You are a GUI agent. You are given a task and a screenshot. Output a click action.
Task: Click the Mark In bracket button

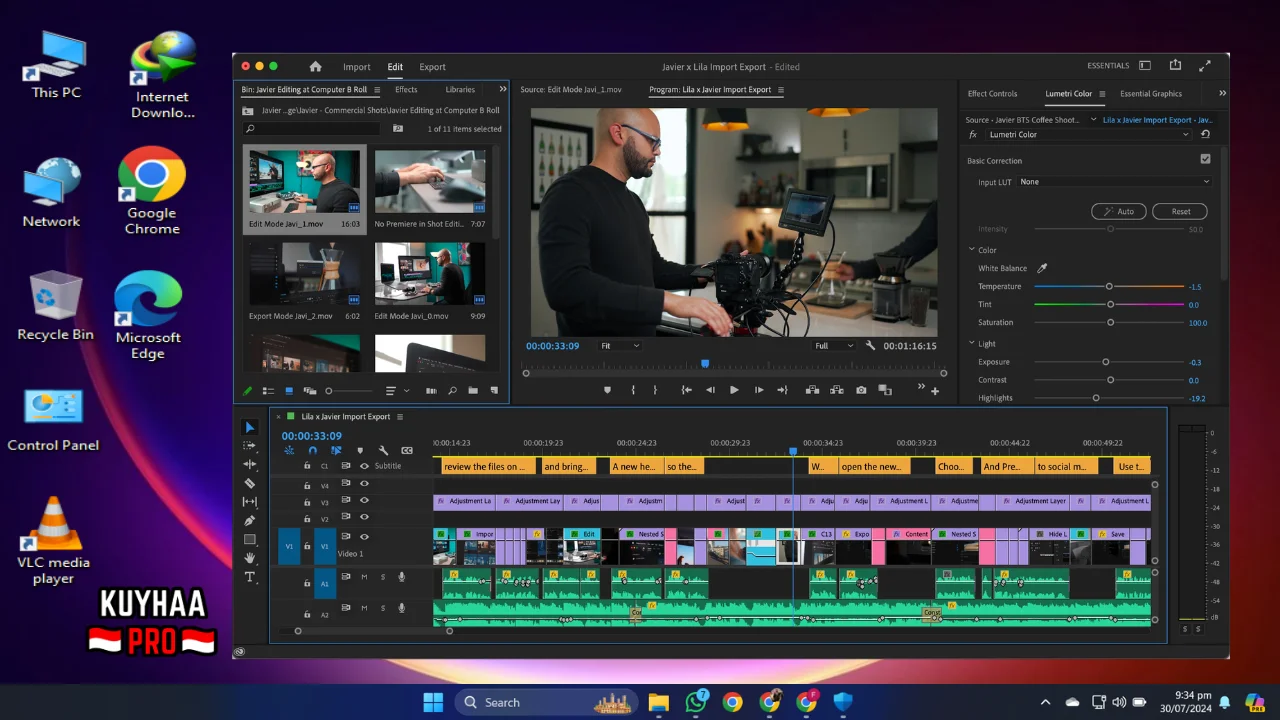point(632,390)
